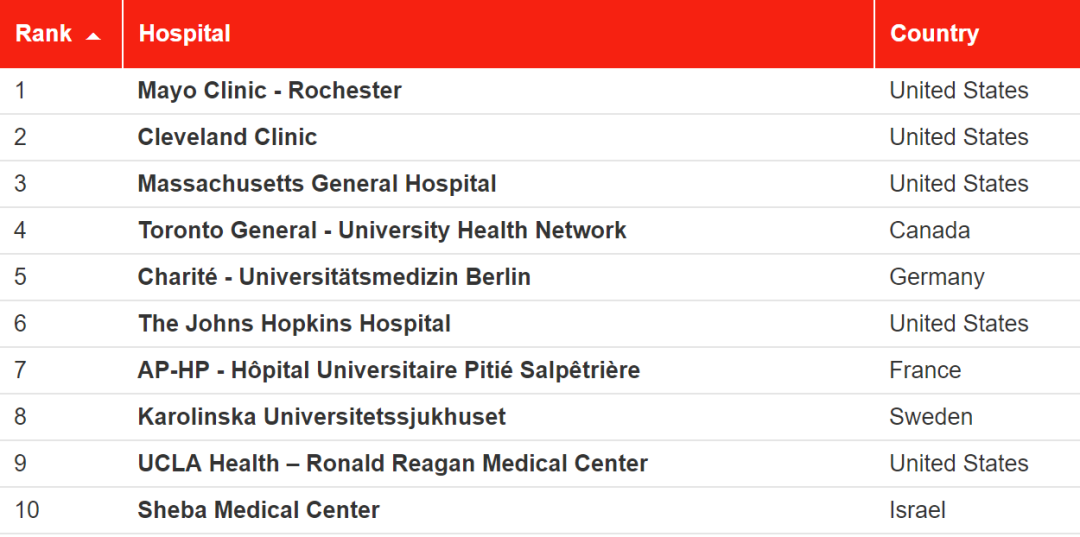
Task: Open the Cleveland Clinic entry
Action: (227, 137)
